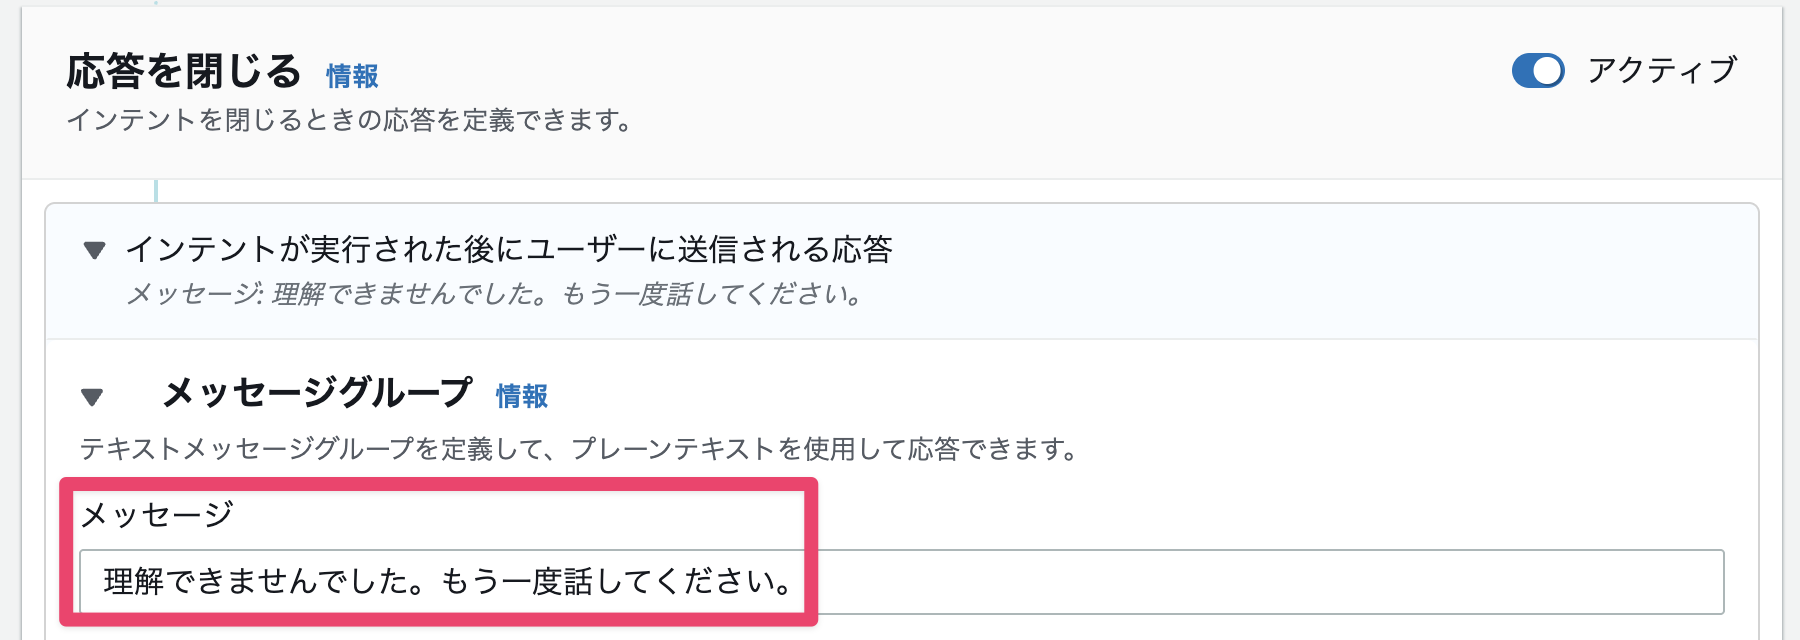Collapse the インテントが実行された後 section triangle
This screenshot has width=1800, height=640.
click(95, 250)
